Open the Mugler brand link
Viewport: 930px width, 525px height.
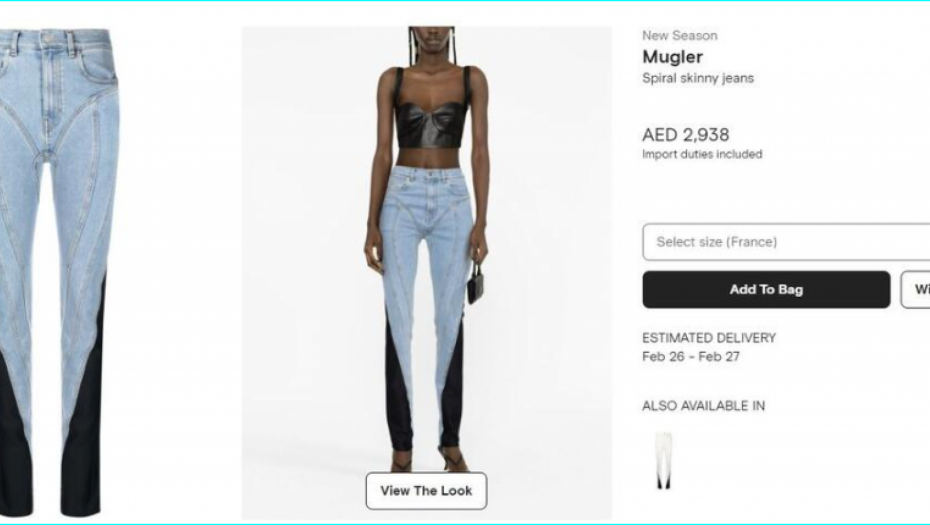(x=673, y=57)
